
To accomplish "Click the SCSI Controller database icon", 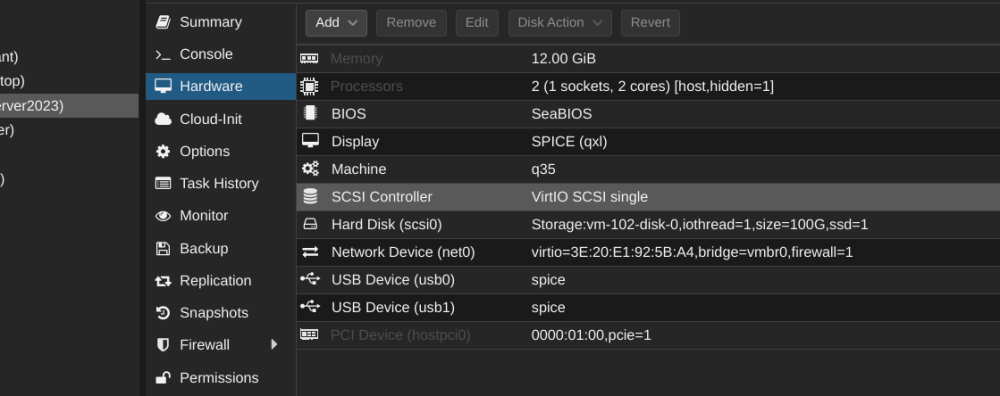I will [310, 196].
